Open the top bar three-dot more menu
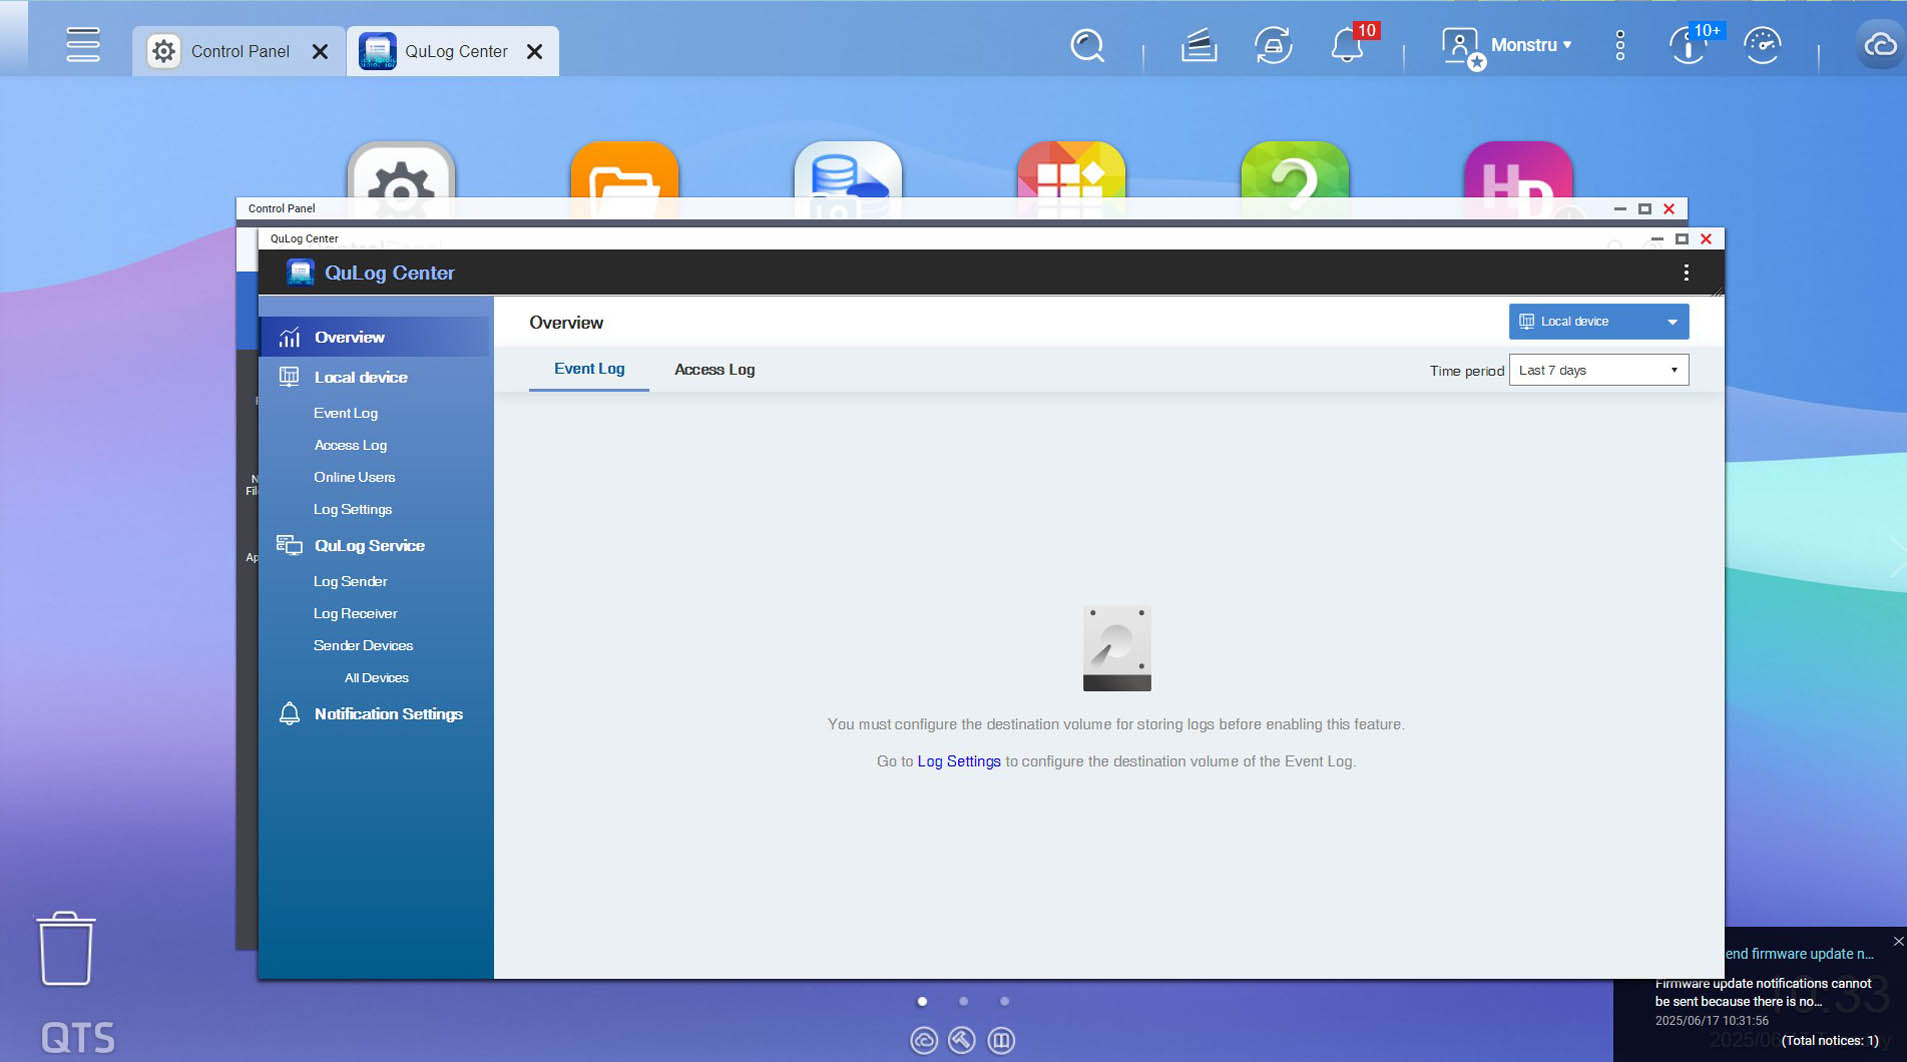1907x1062 pixels. coord(1620,45)
